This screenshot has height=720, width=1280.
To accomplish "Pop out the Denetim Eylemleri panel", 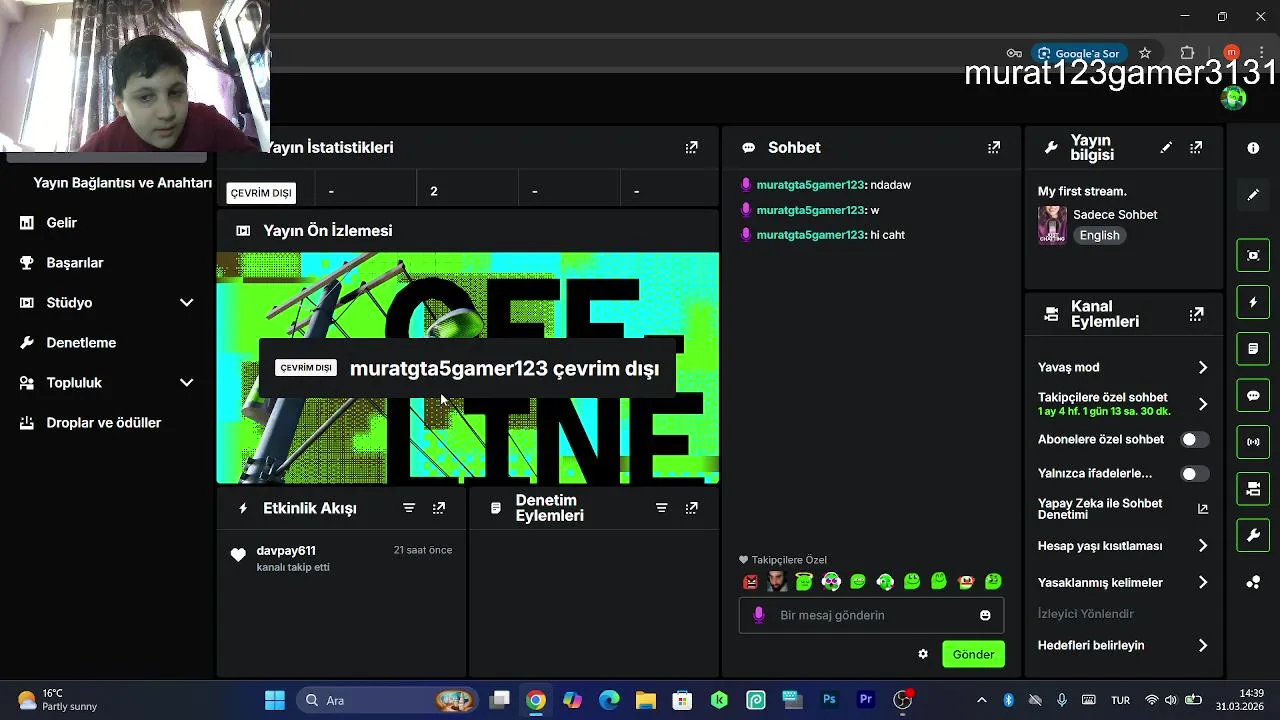I will (x=691, y=508).
